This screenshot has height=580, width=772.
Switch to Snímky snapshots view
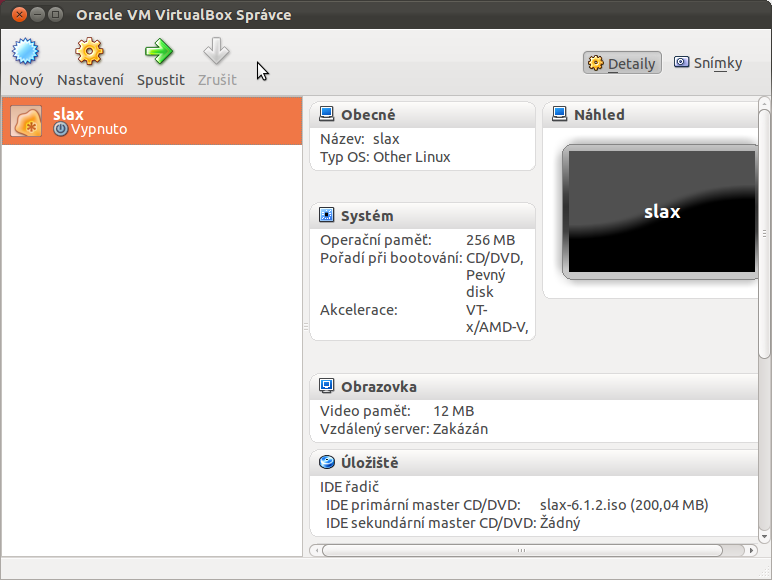[708, 63]
